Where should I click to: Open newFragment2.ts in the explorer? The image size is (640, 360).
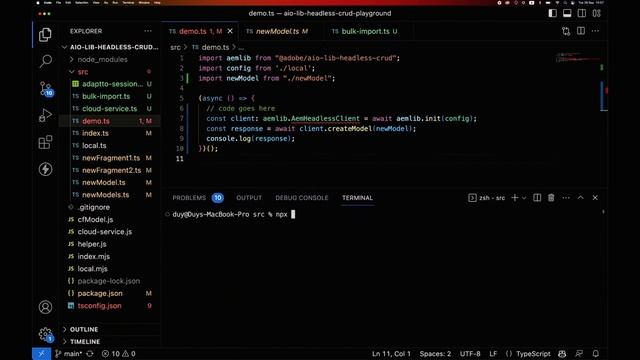point(110,170)
